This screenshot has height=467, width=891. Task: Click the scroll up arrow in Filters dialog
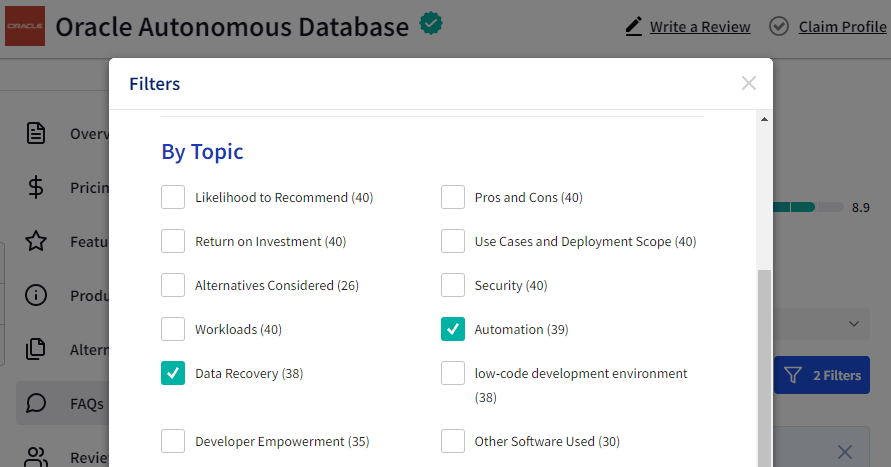(x=764, y=119)
